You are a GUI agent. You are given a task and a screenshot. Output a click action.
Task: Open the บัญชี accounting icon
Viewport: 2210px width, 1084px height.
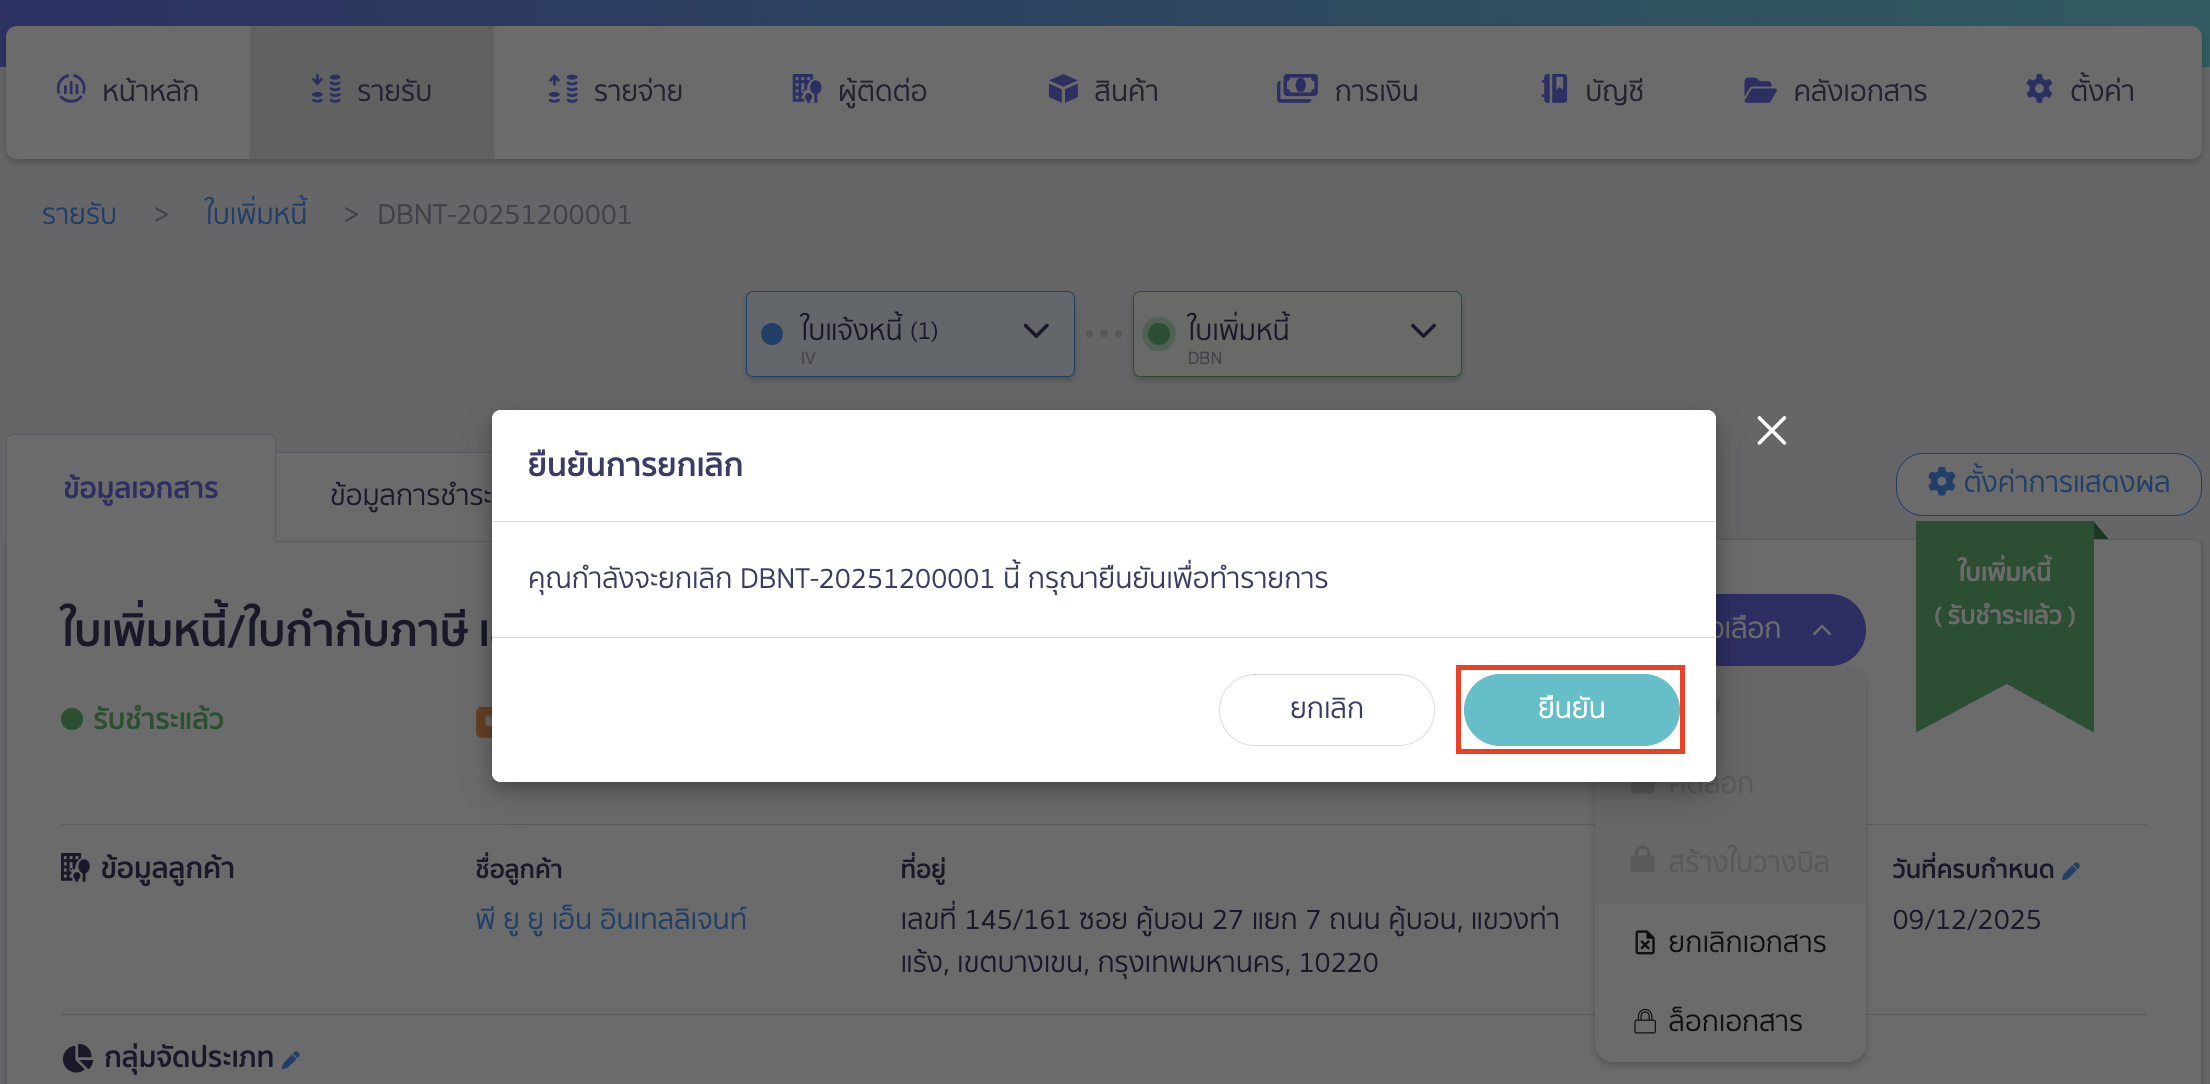point(1553,90)
